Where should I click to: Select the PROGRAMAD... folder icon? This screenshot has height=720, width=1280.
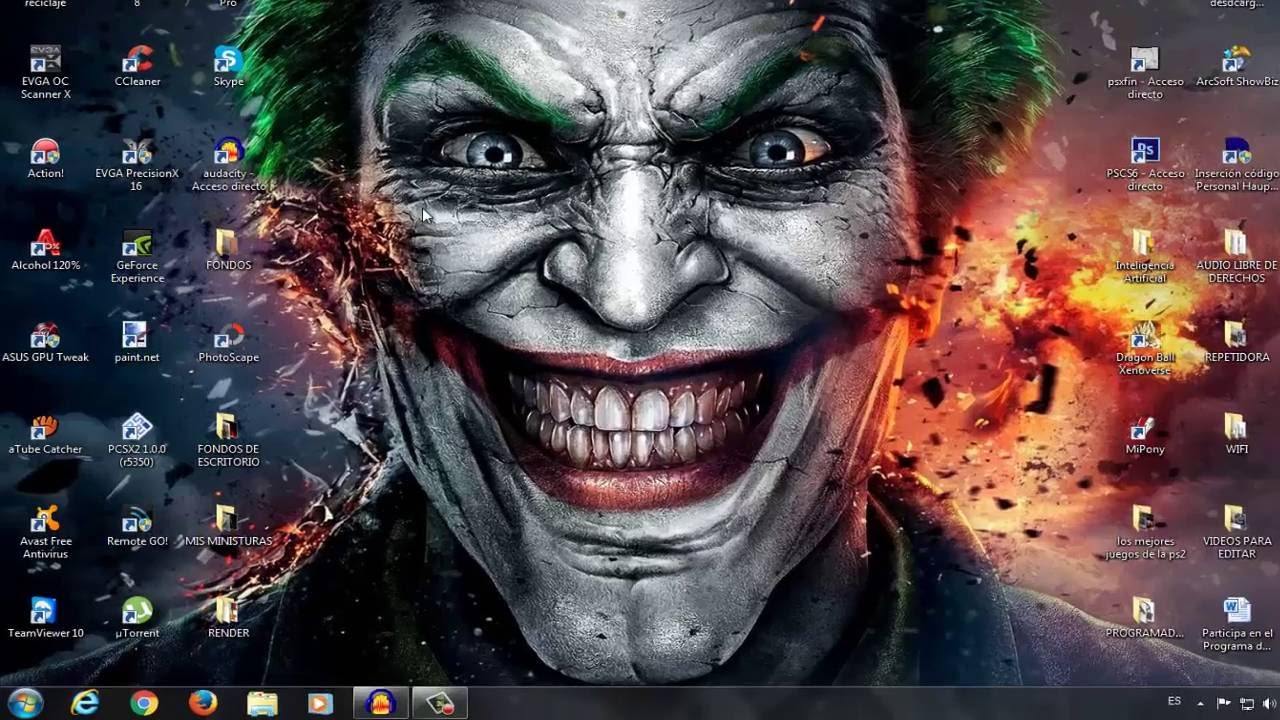pyautogui.click(x=1145, y=618)
